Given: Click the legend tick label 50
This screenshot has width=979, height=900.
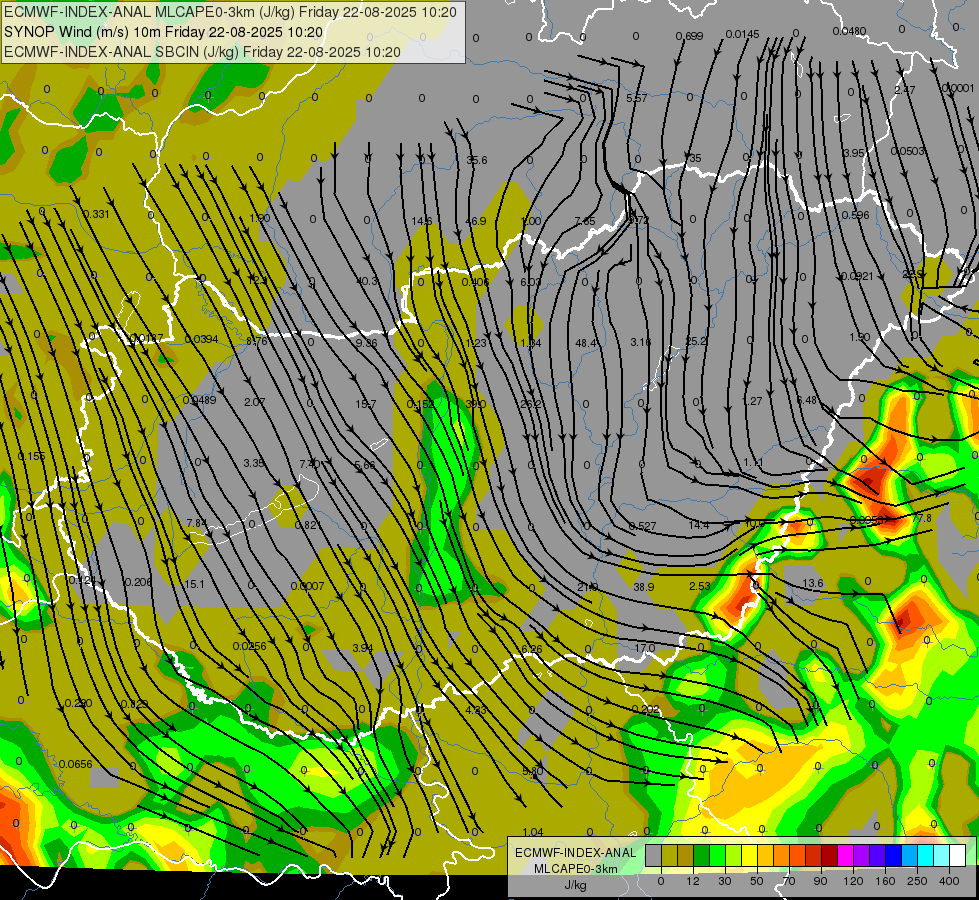Looking at the screenshot, I should pyautogui.click(x=756, y=881).
